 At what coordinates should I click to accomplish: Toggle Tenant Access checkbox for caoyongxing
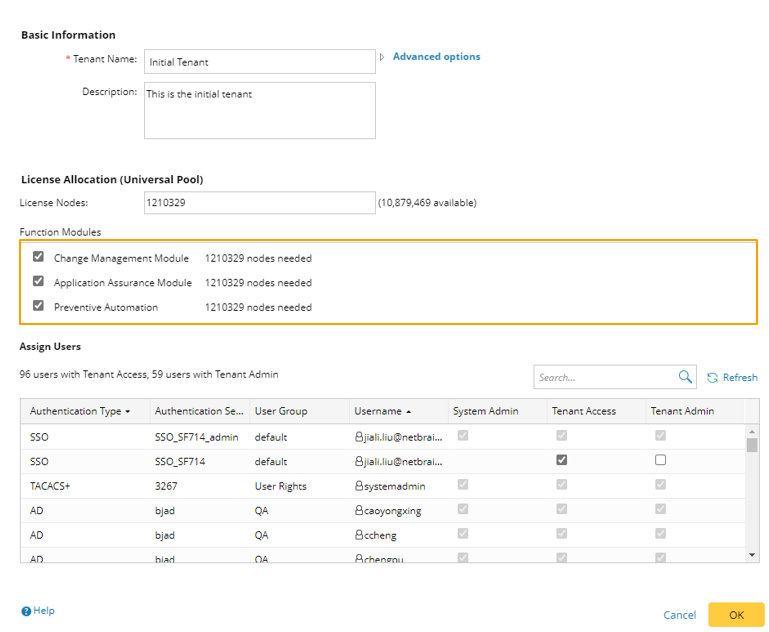[x=562, y=509]
